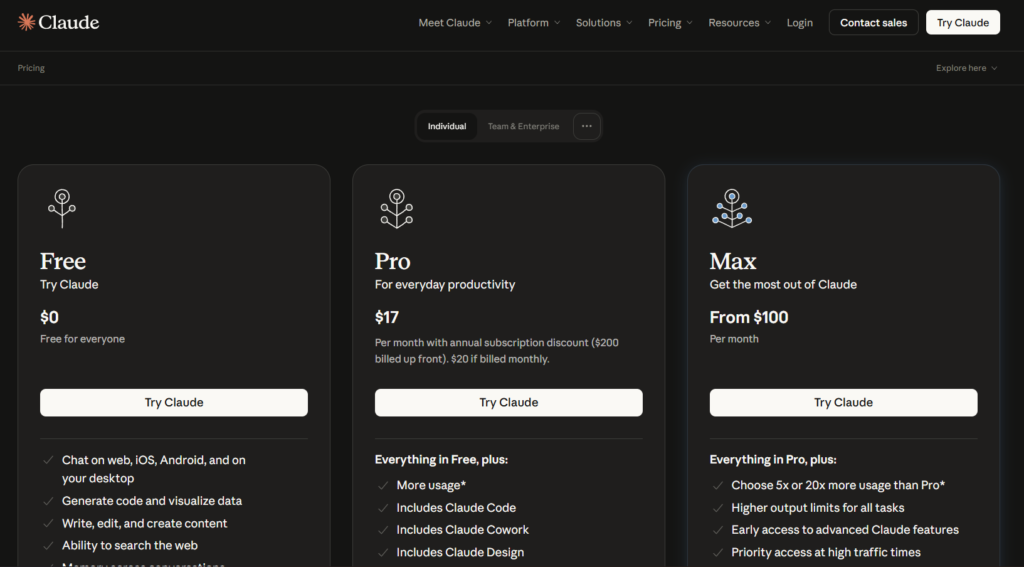This screenshot has height=567, width=1024.
Task: Click the 'Free for everyone' text
Action: (82, 339)
